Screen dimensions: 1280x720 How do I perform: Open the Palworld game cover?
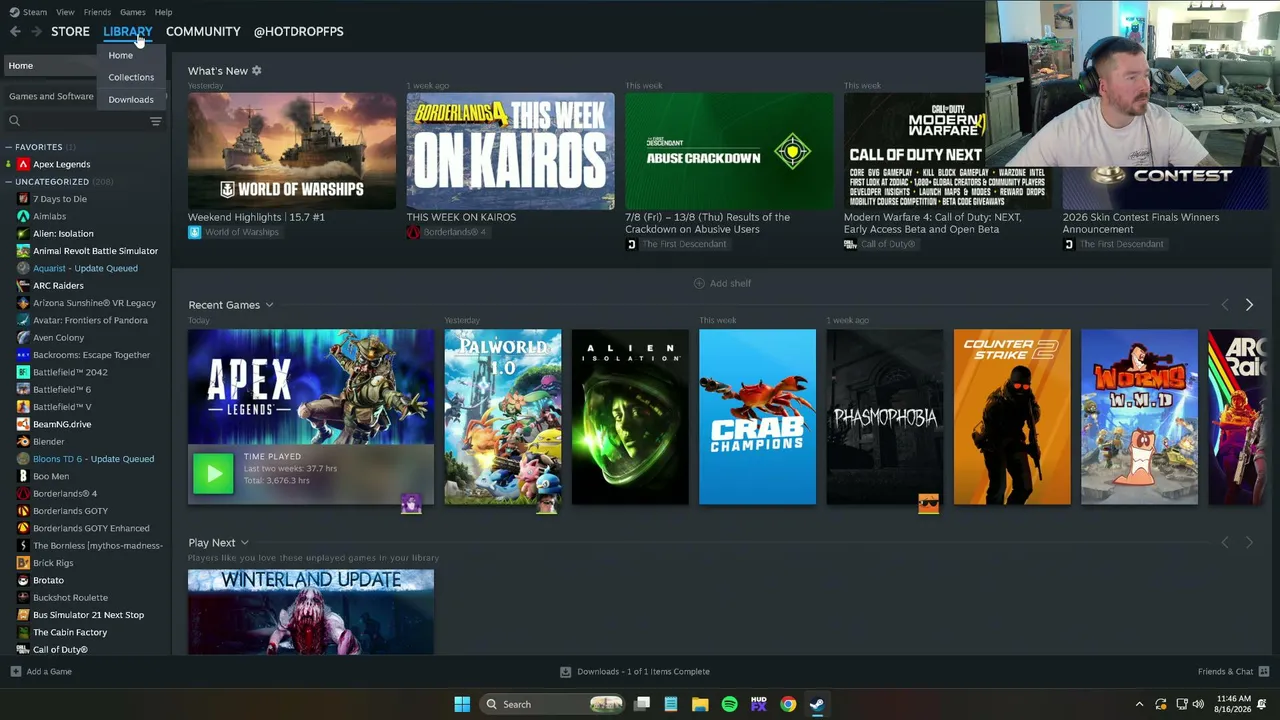point(502,417)
